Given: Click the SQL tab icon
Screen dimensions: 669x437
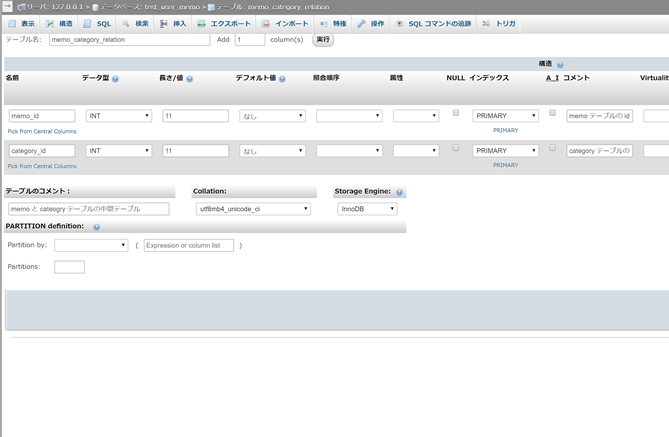Looking at the screenshot, I should pyautogui.click(x=87, y=24).
